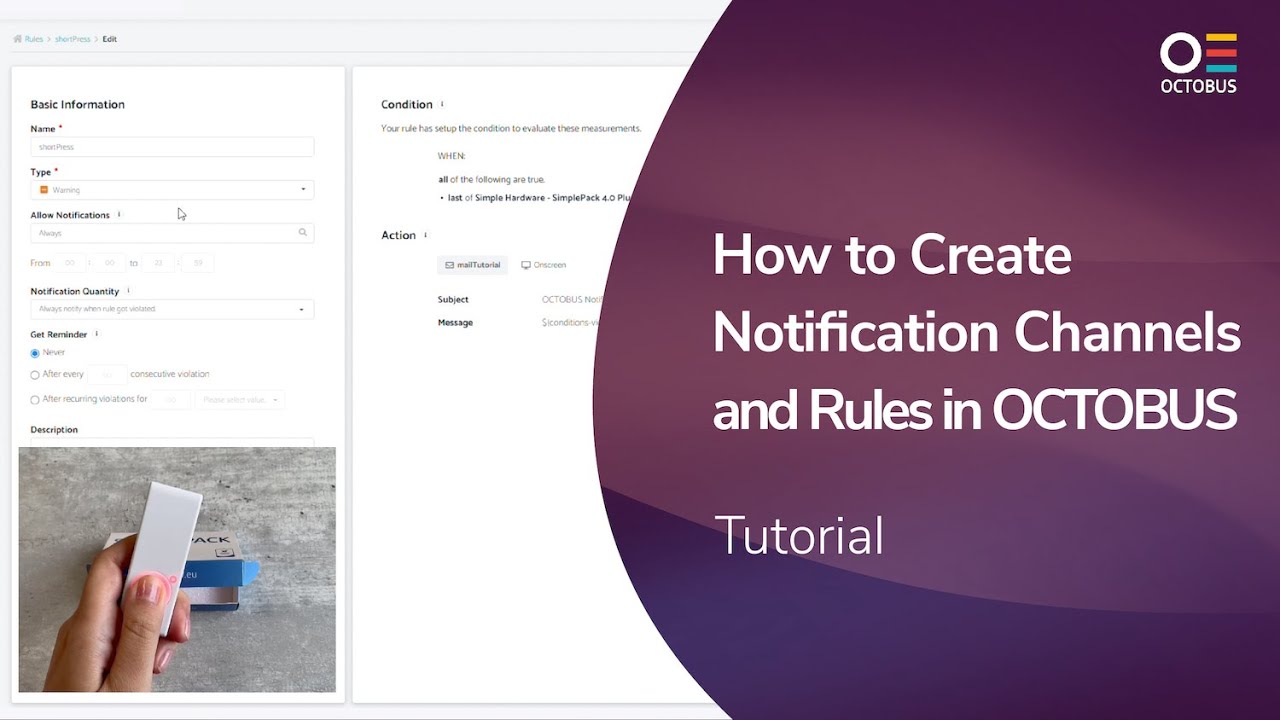Viewport: 1280px width, 720px height.
Task: Open the Type dropdown showing Warning
Action: click(172, 189)
